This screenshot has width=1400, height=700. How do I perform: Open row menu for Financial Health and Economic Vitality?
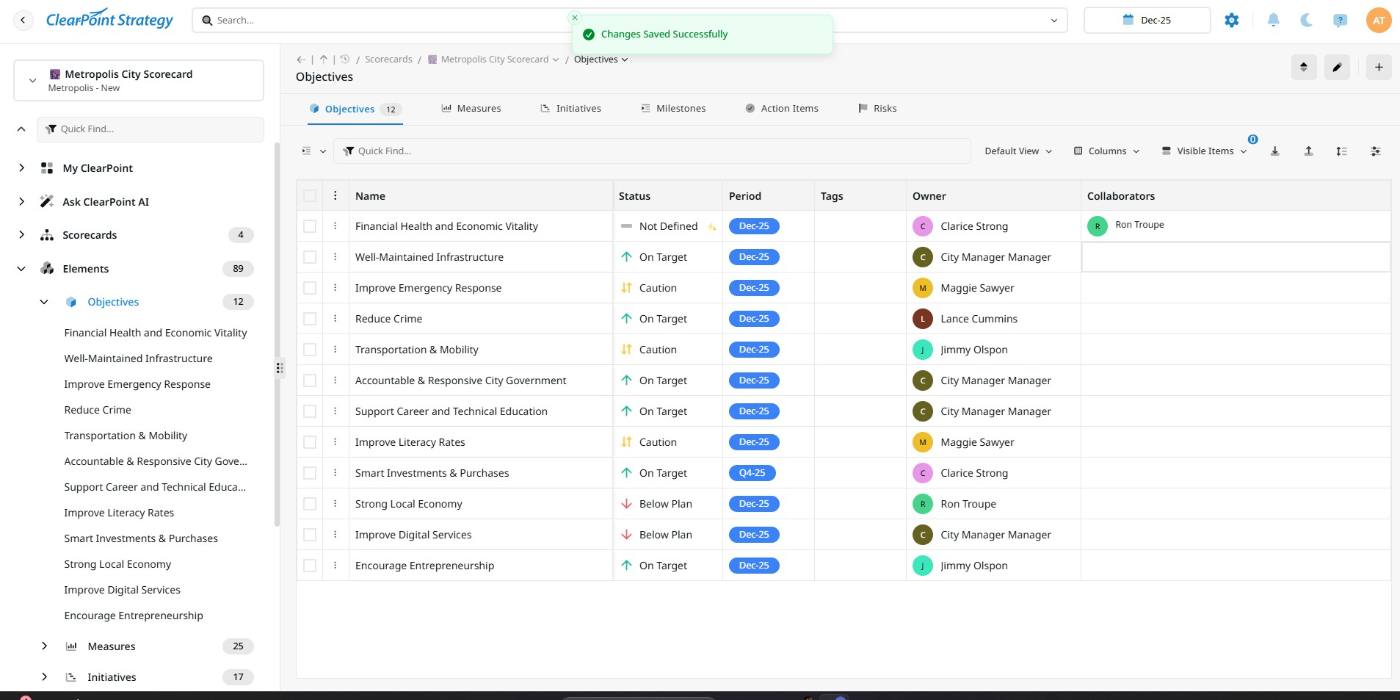tap(335, 226)
